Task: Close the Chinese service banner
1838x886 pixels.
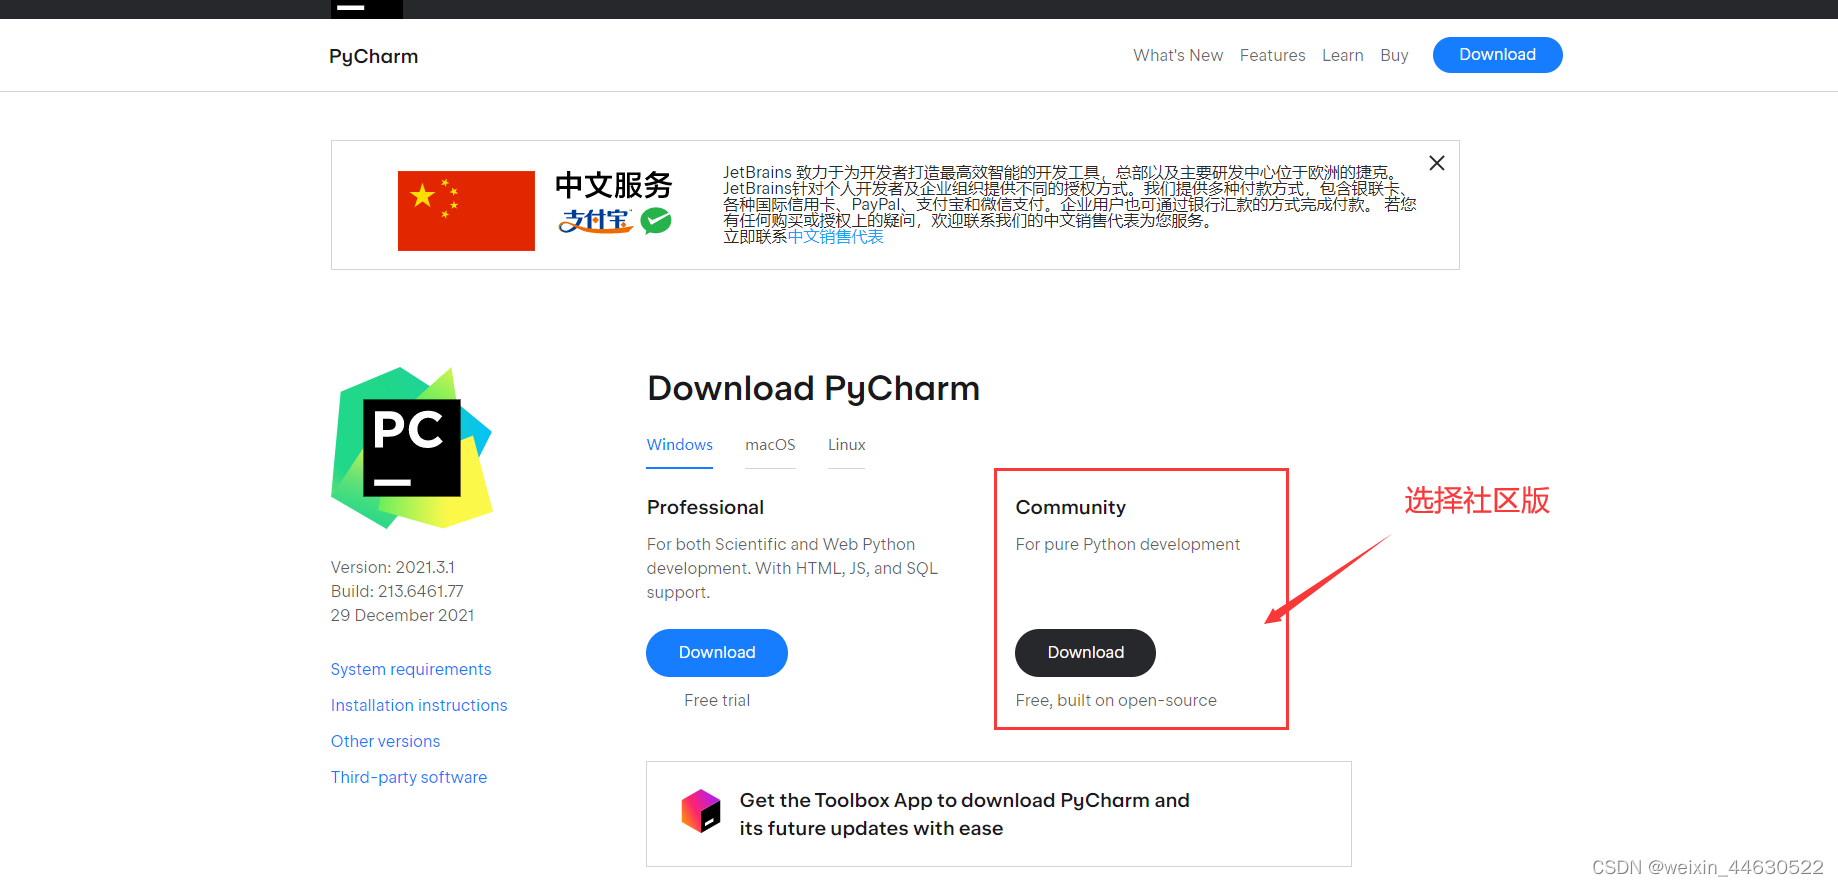Action: click(1437, 163)
